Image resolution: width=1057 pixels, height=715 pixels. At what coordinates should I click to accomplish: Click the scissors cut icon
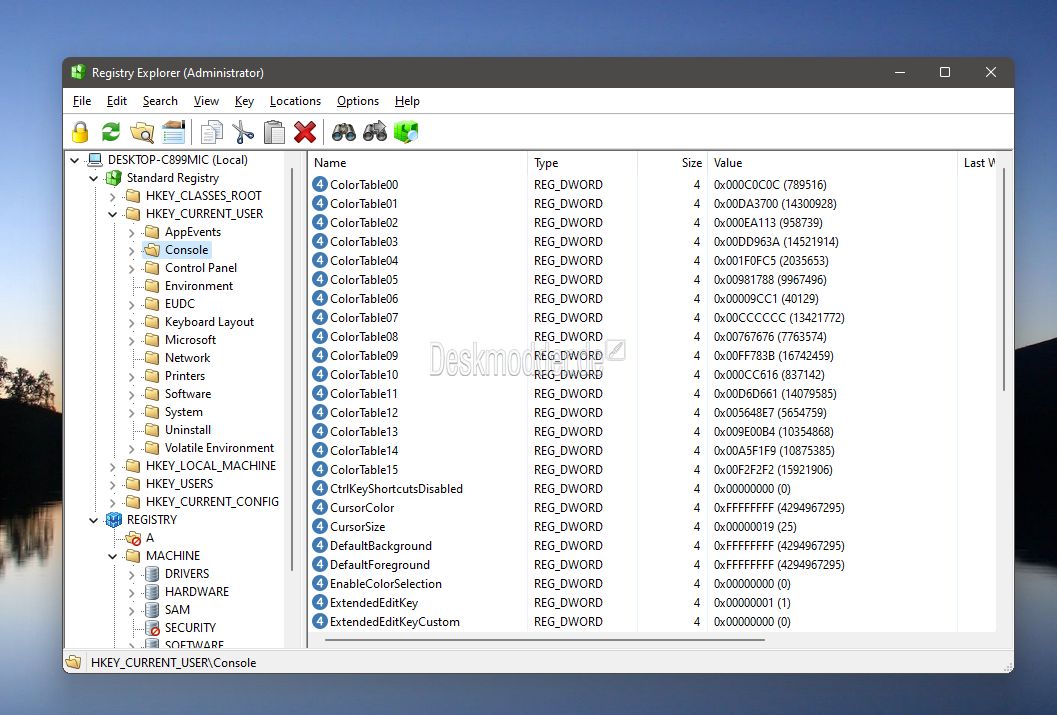coord(243,132)
